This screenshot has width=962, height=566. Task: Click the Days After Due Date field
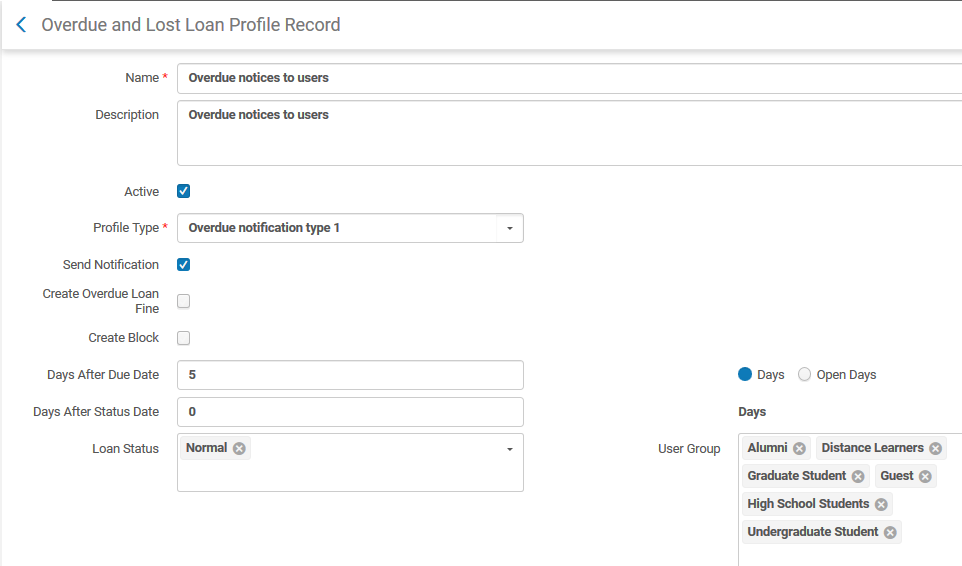[x=350, y=375]
